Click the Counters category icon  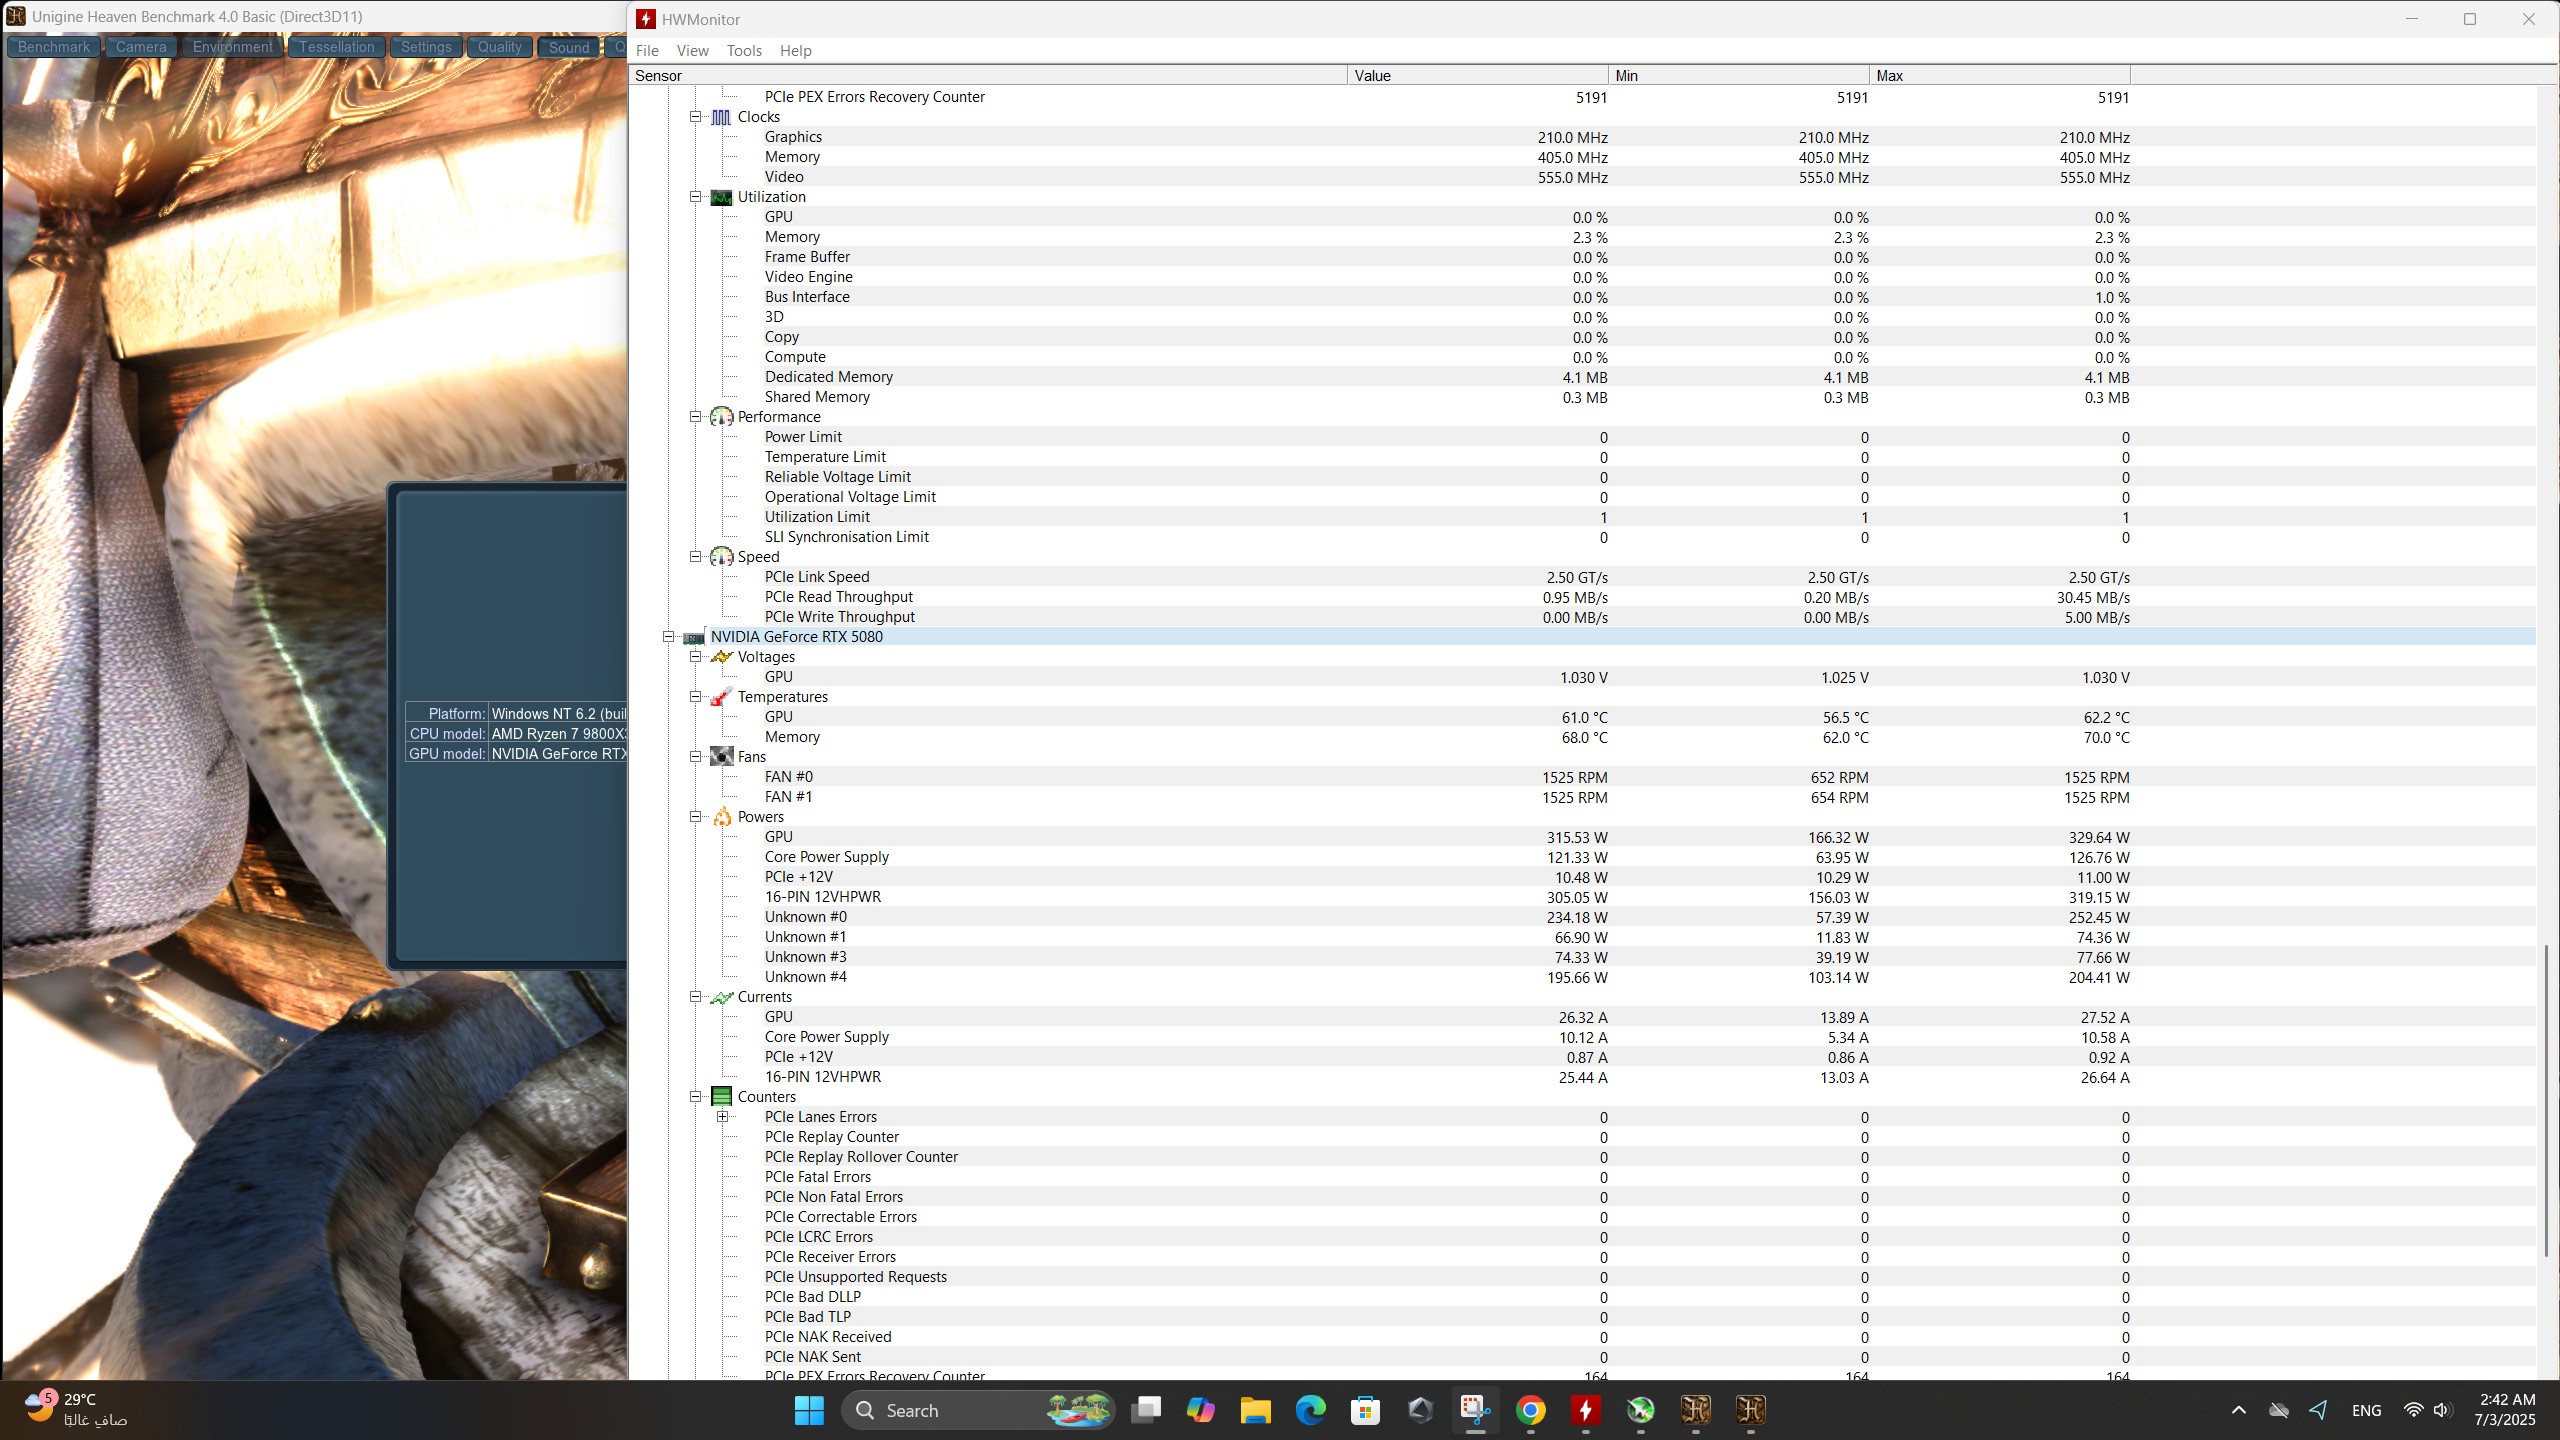[x=721, y=1097]
